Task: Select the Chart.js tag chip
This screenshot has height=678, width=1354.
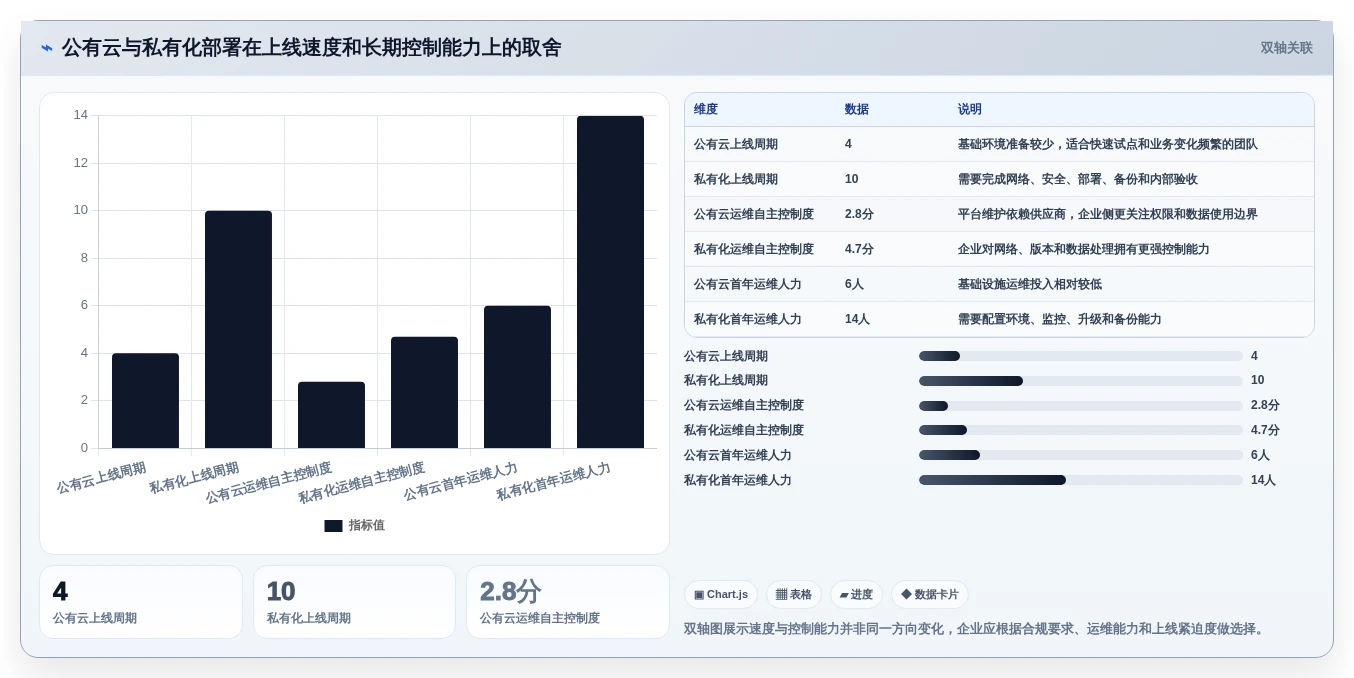Action: (x=721, y=594)
